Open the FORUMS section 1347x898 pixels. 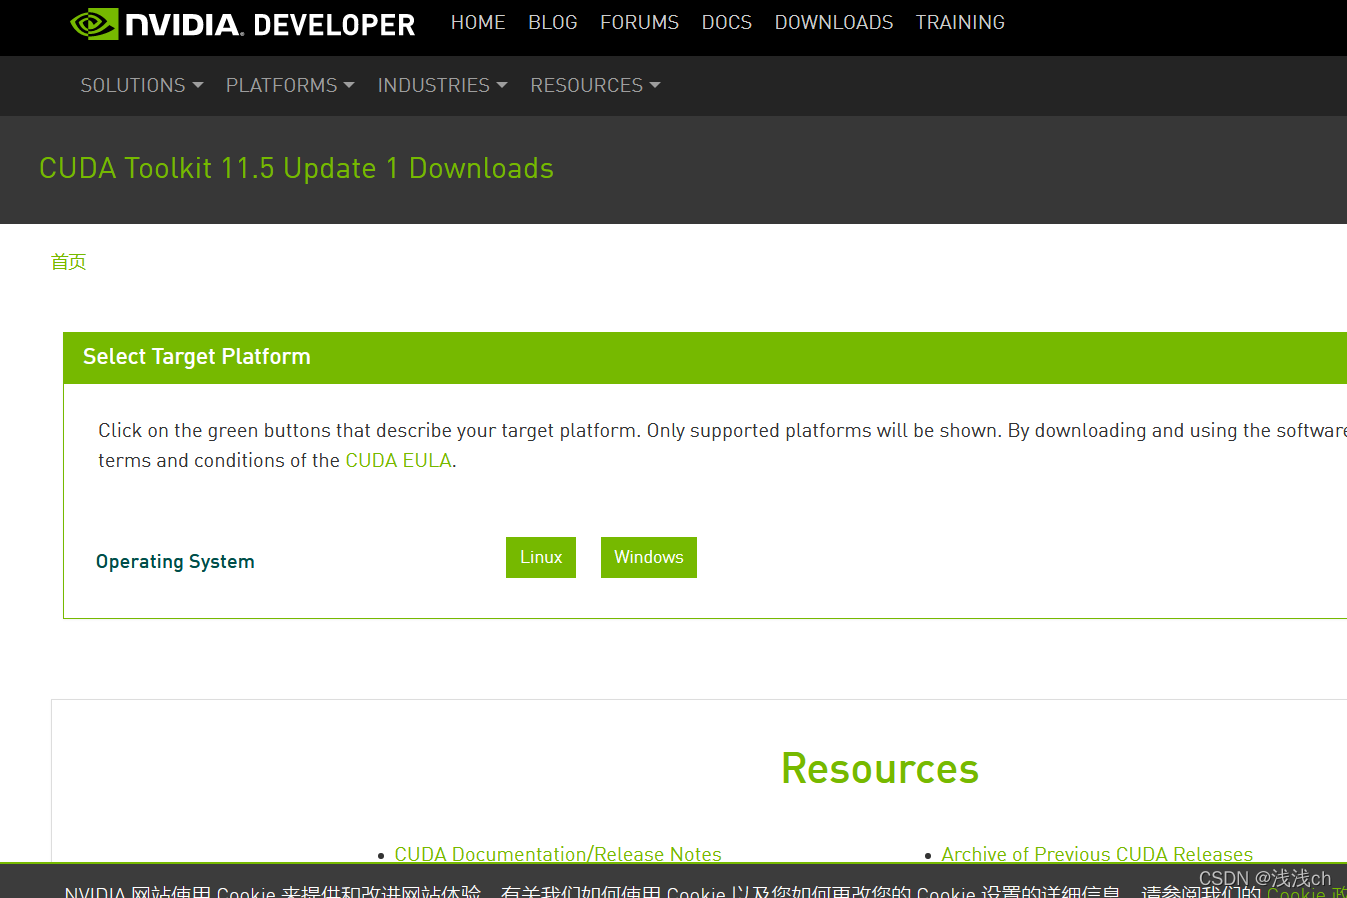639,22
